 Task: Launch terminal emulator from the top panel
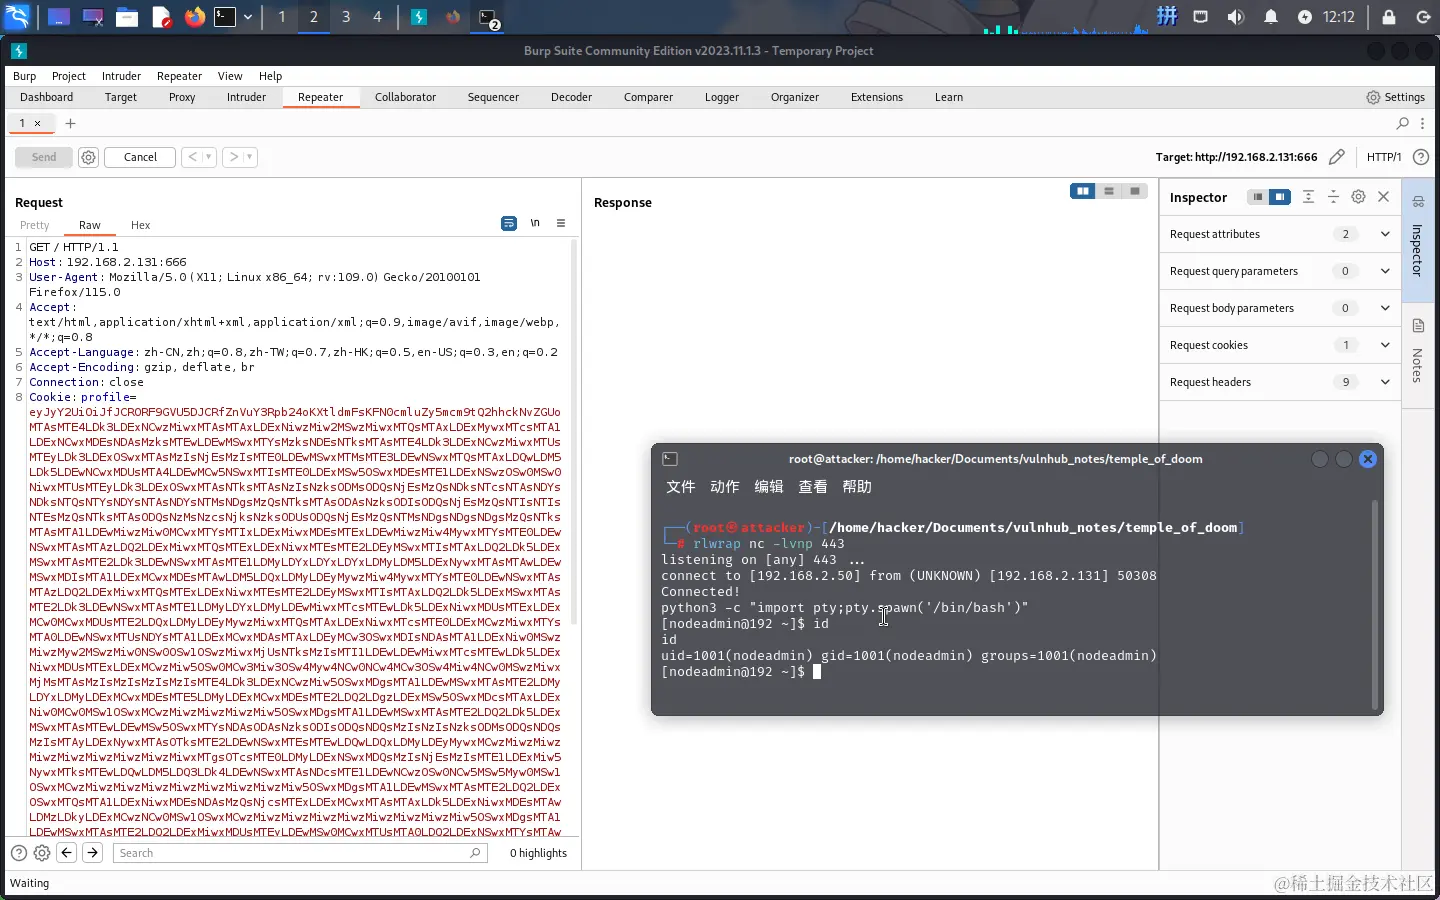(x=225, y=17)
